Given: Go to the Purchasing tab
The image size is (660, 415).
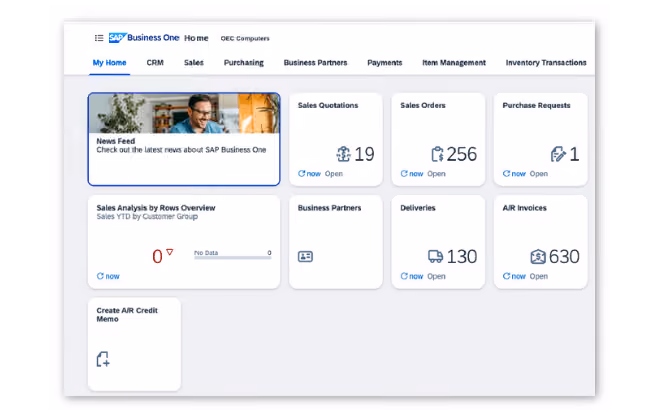Looking at the screenshot, I should point(244,63).
